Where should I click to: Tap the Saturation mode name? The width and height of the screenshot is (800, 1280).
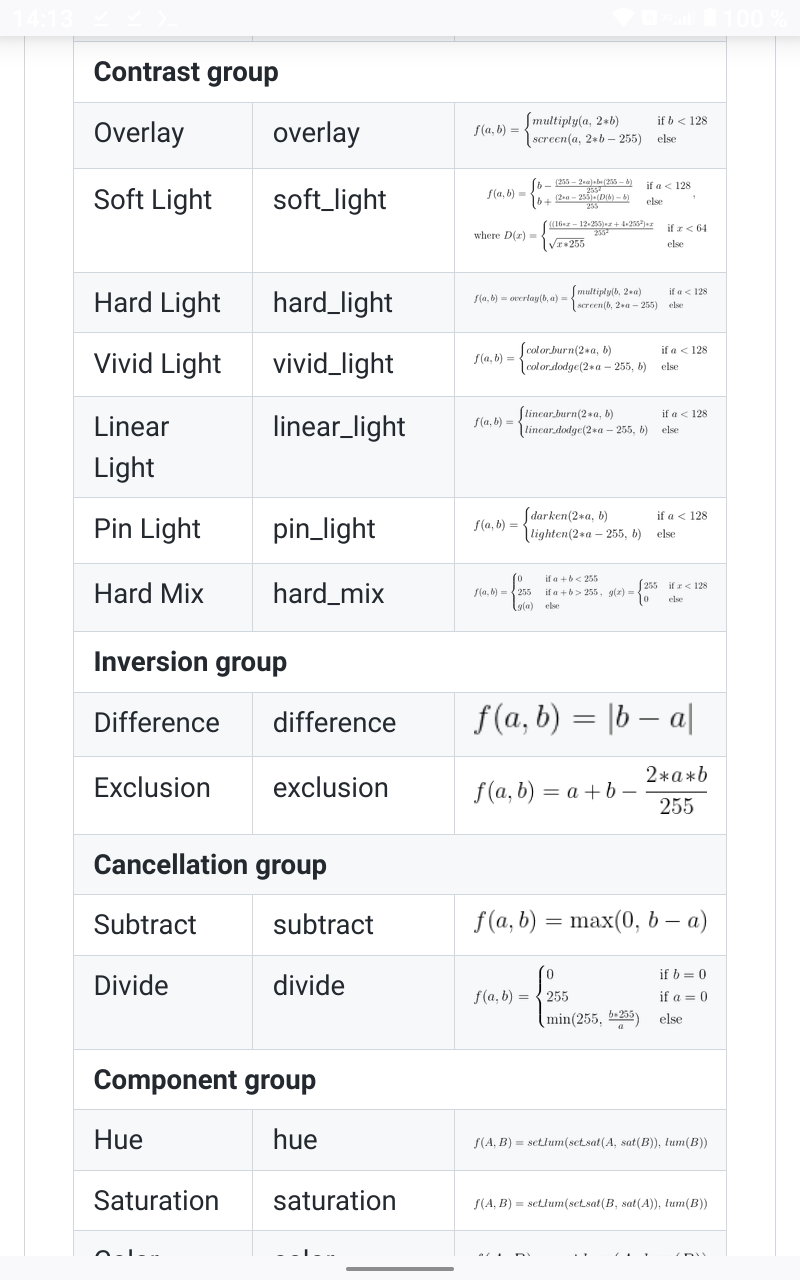[156, 1201]
